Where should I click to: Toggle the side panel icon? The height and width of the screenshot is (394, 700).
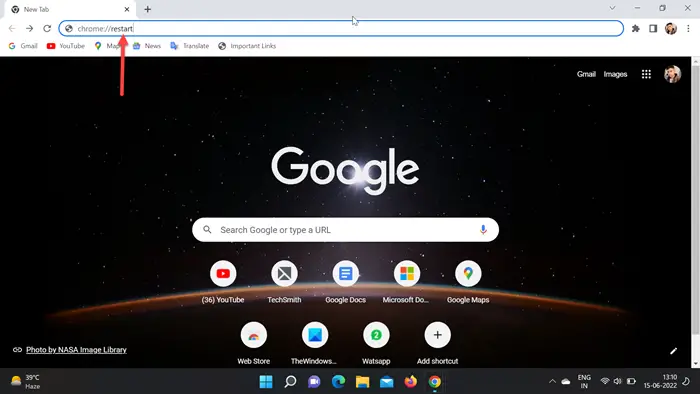click(x=653, y=29)
